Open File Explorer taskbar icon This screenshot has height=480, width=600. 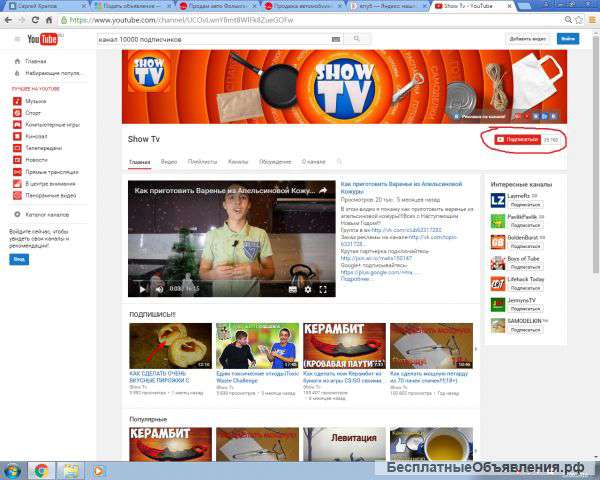coord(70,470)
